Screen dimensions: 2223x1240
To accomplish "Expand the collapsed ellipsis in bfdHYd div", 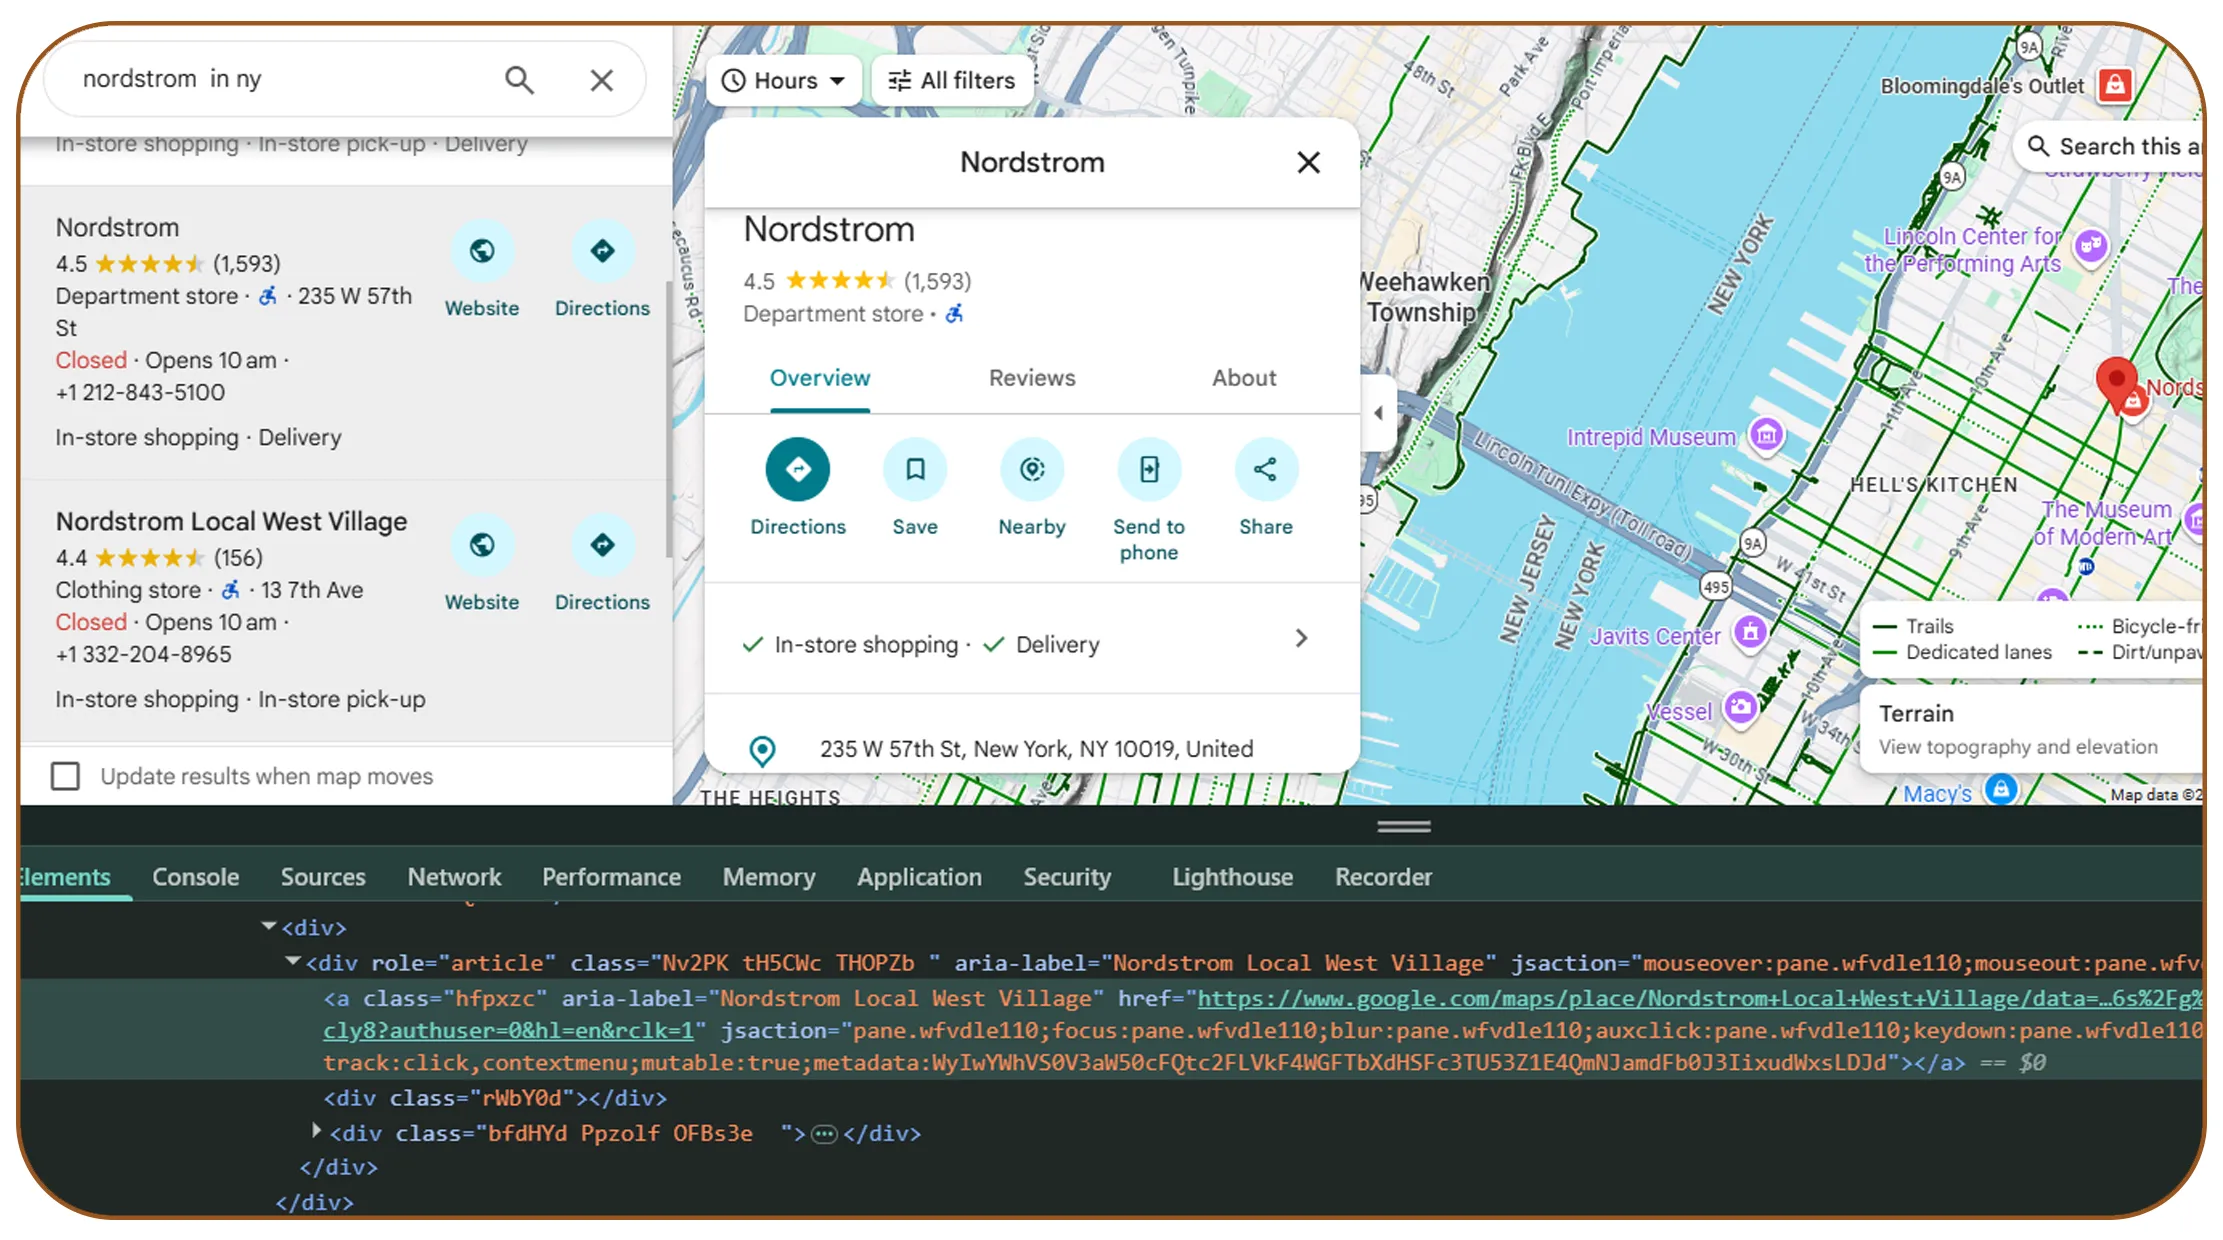I will (x=824, y=1134).
